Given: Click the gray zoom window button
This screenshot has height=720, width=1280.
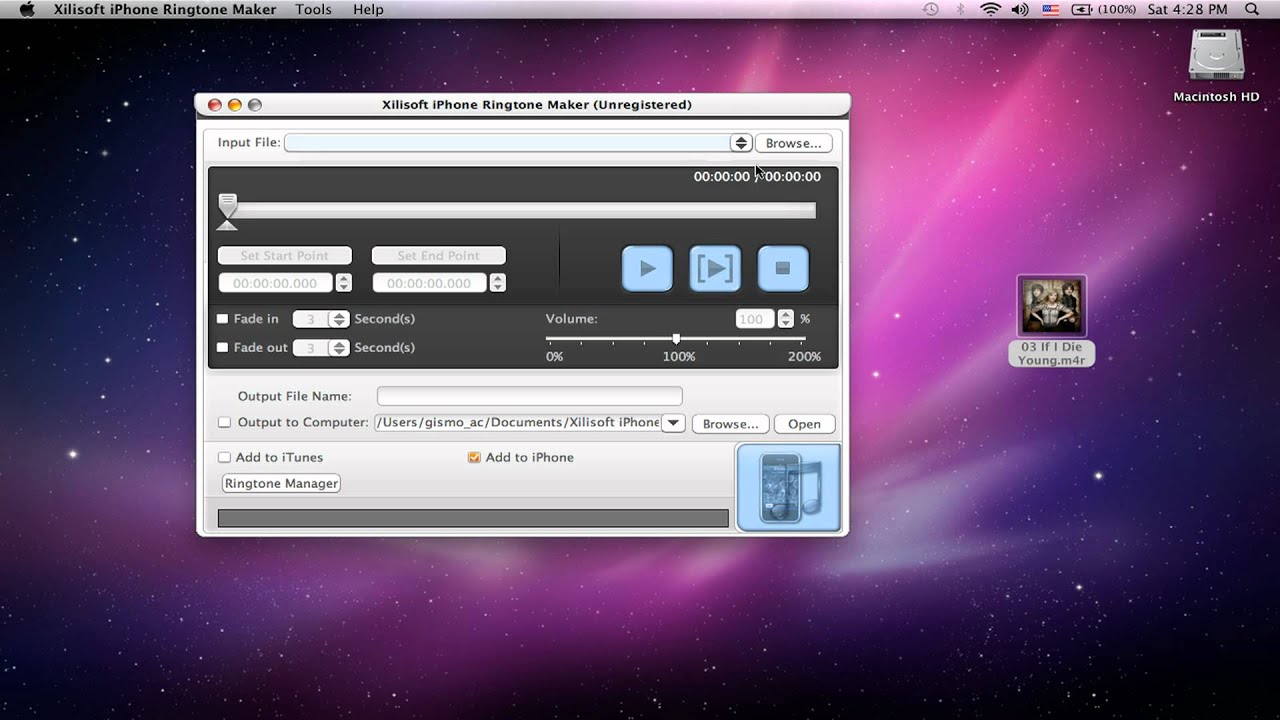Looking at the screenshot, I should (255, 105).
